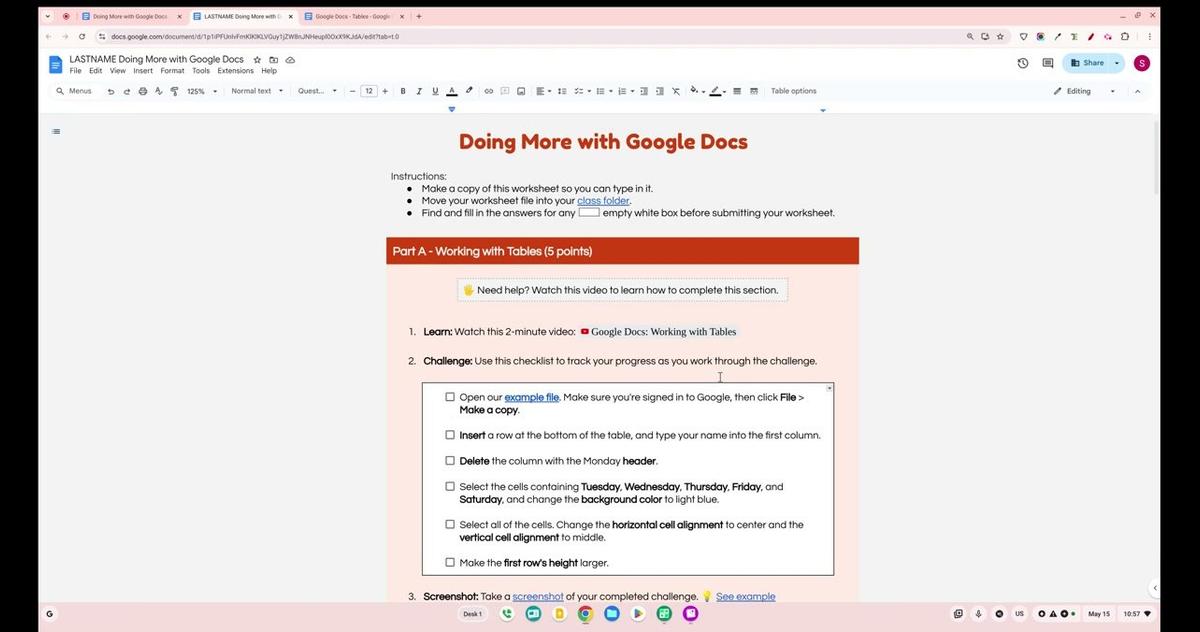The width and height of the screenshot is (1200, 632).
Task: Click the Share button
Action: point(1087,62)
